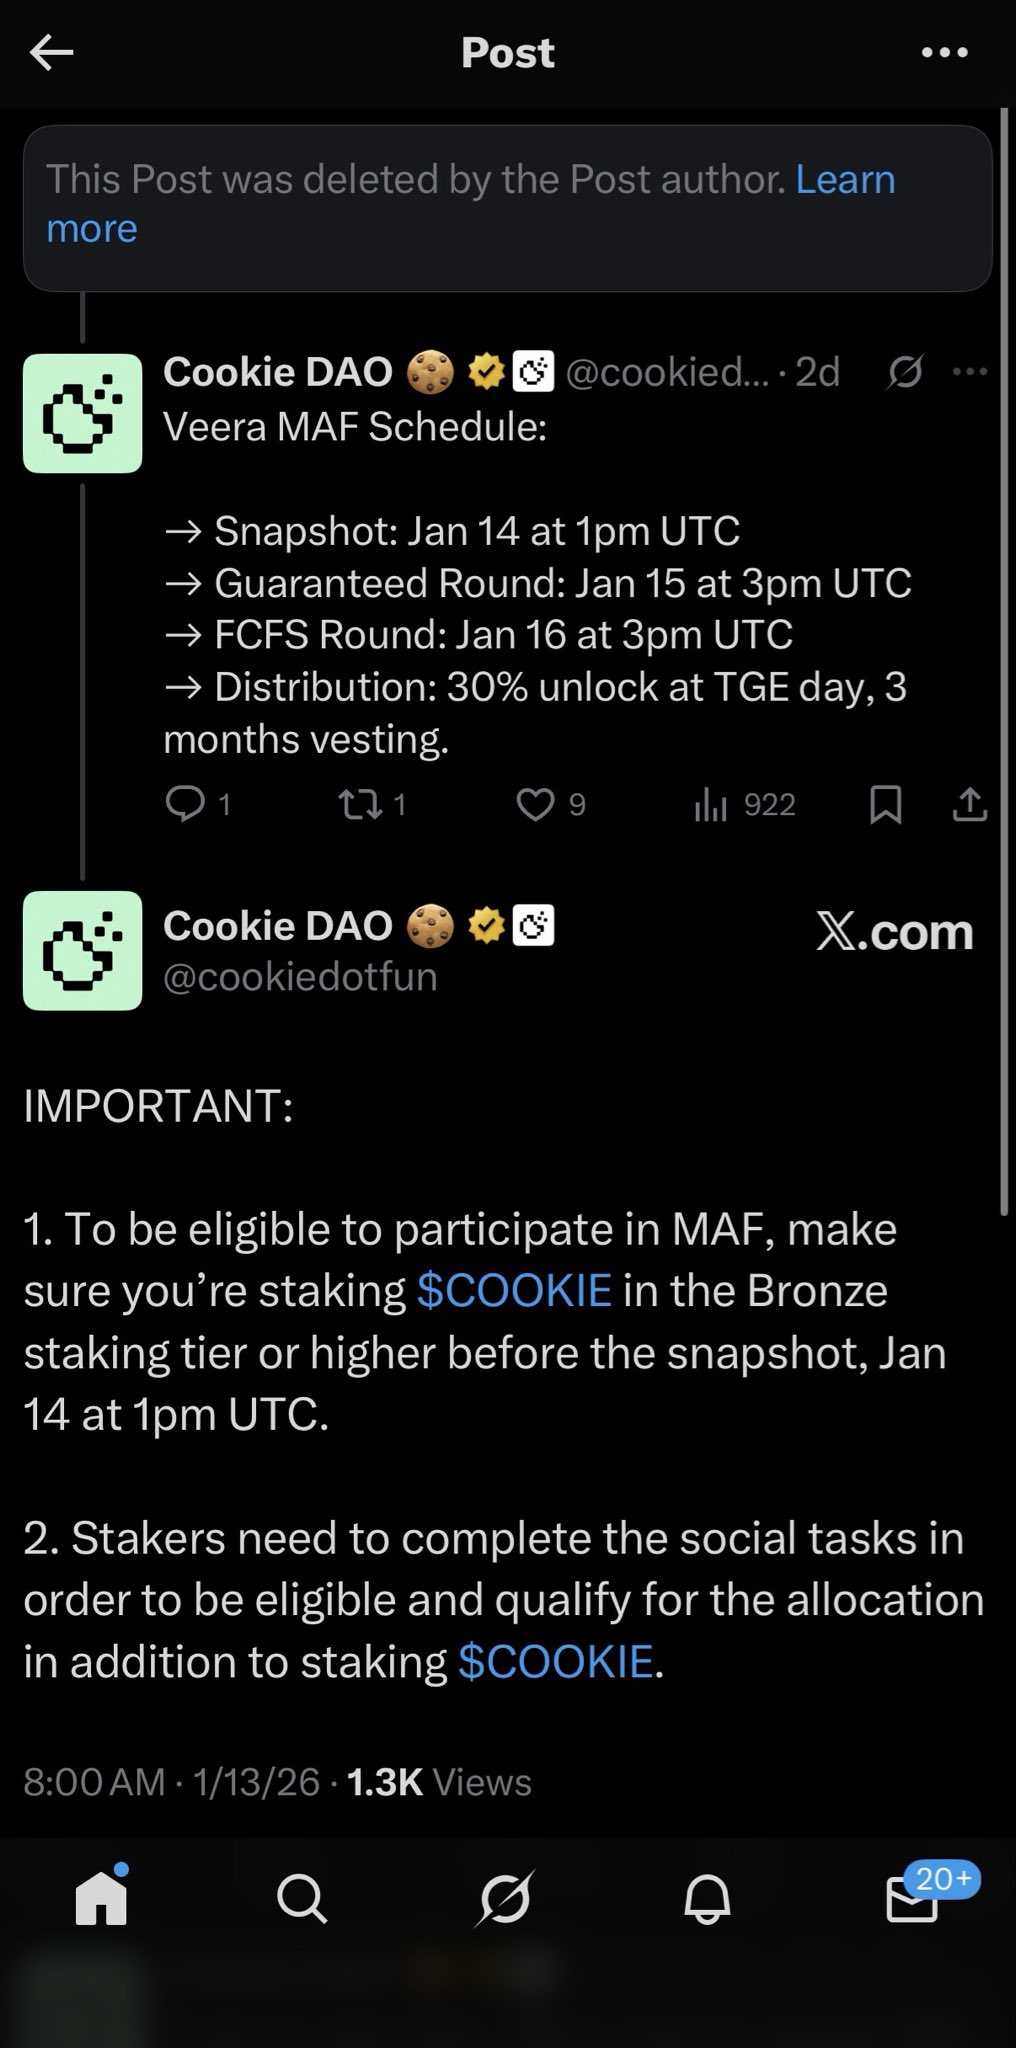Reply to the Veera MAF Schedule post
This screenshot has width=1016, height=2048.
coord(185,804)
